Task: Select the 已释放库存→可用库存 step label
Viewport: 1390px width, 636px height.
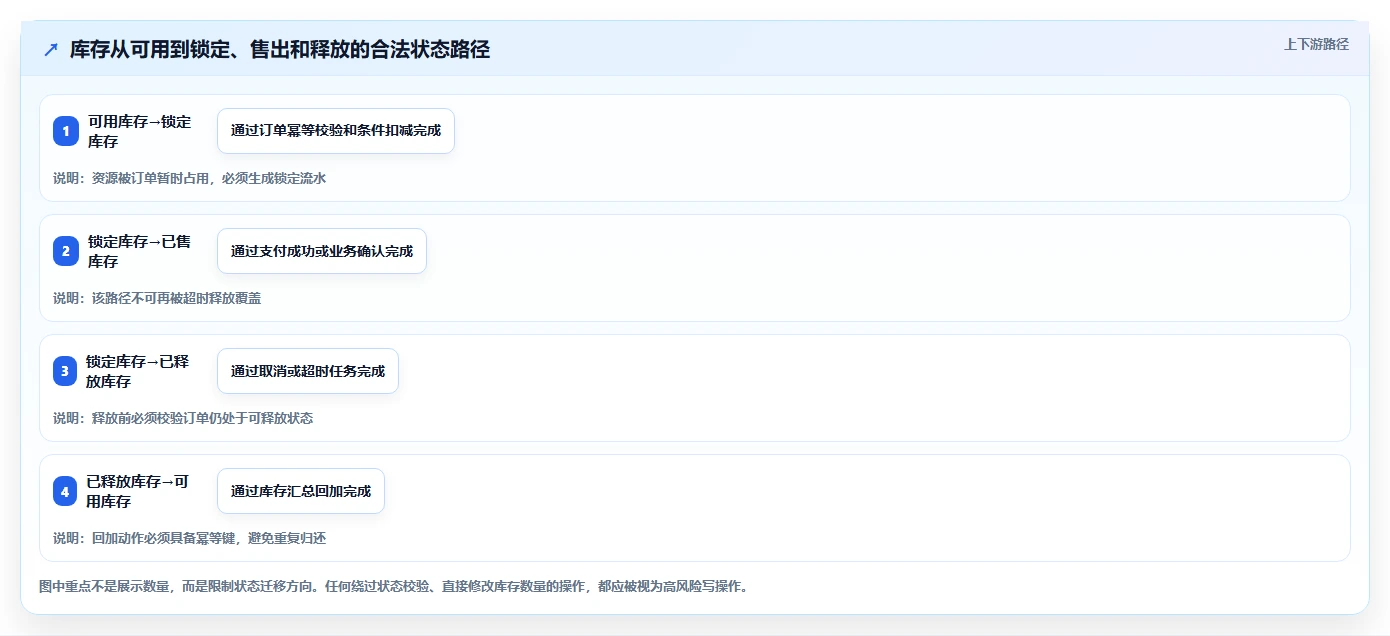Action: pos(138,491)
